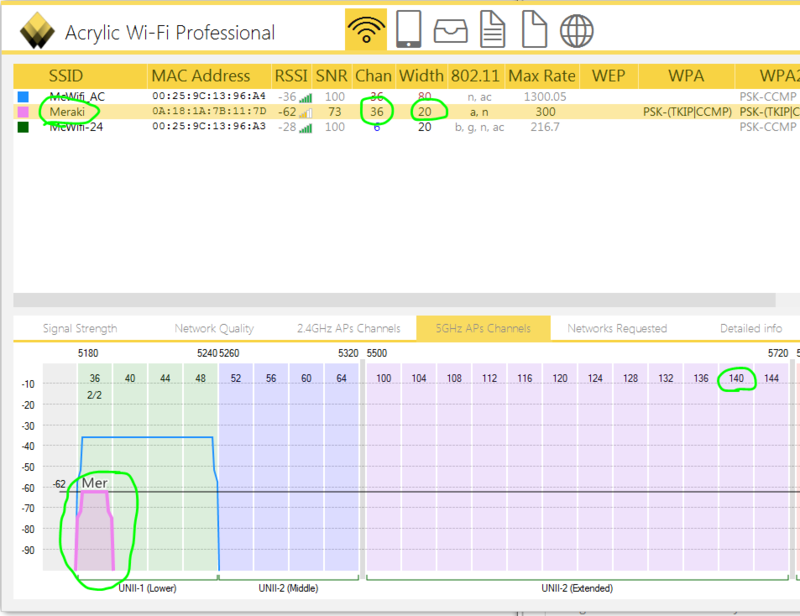This screenshot has height=616, width=800.
Task: Sort by the RSSI column header
Action: pos(291,76)
